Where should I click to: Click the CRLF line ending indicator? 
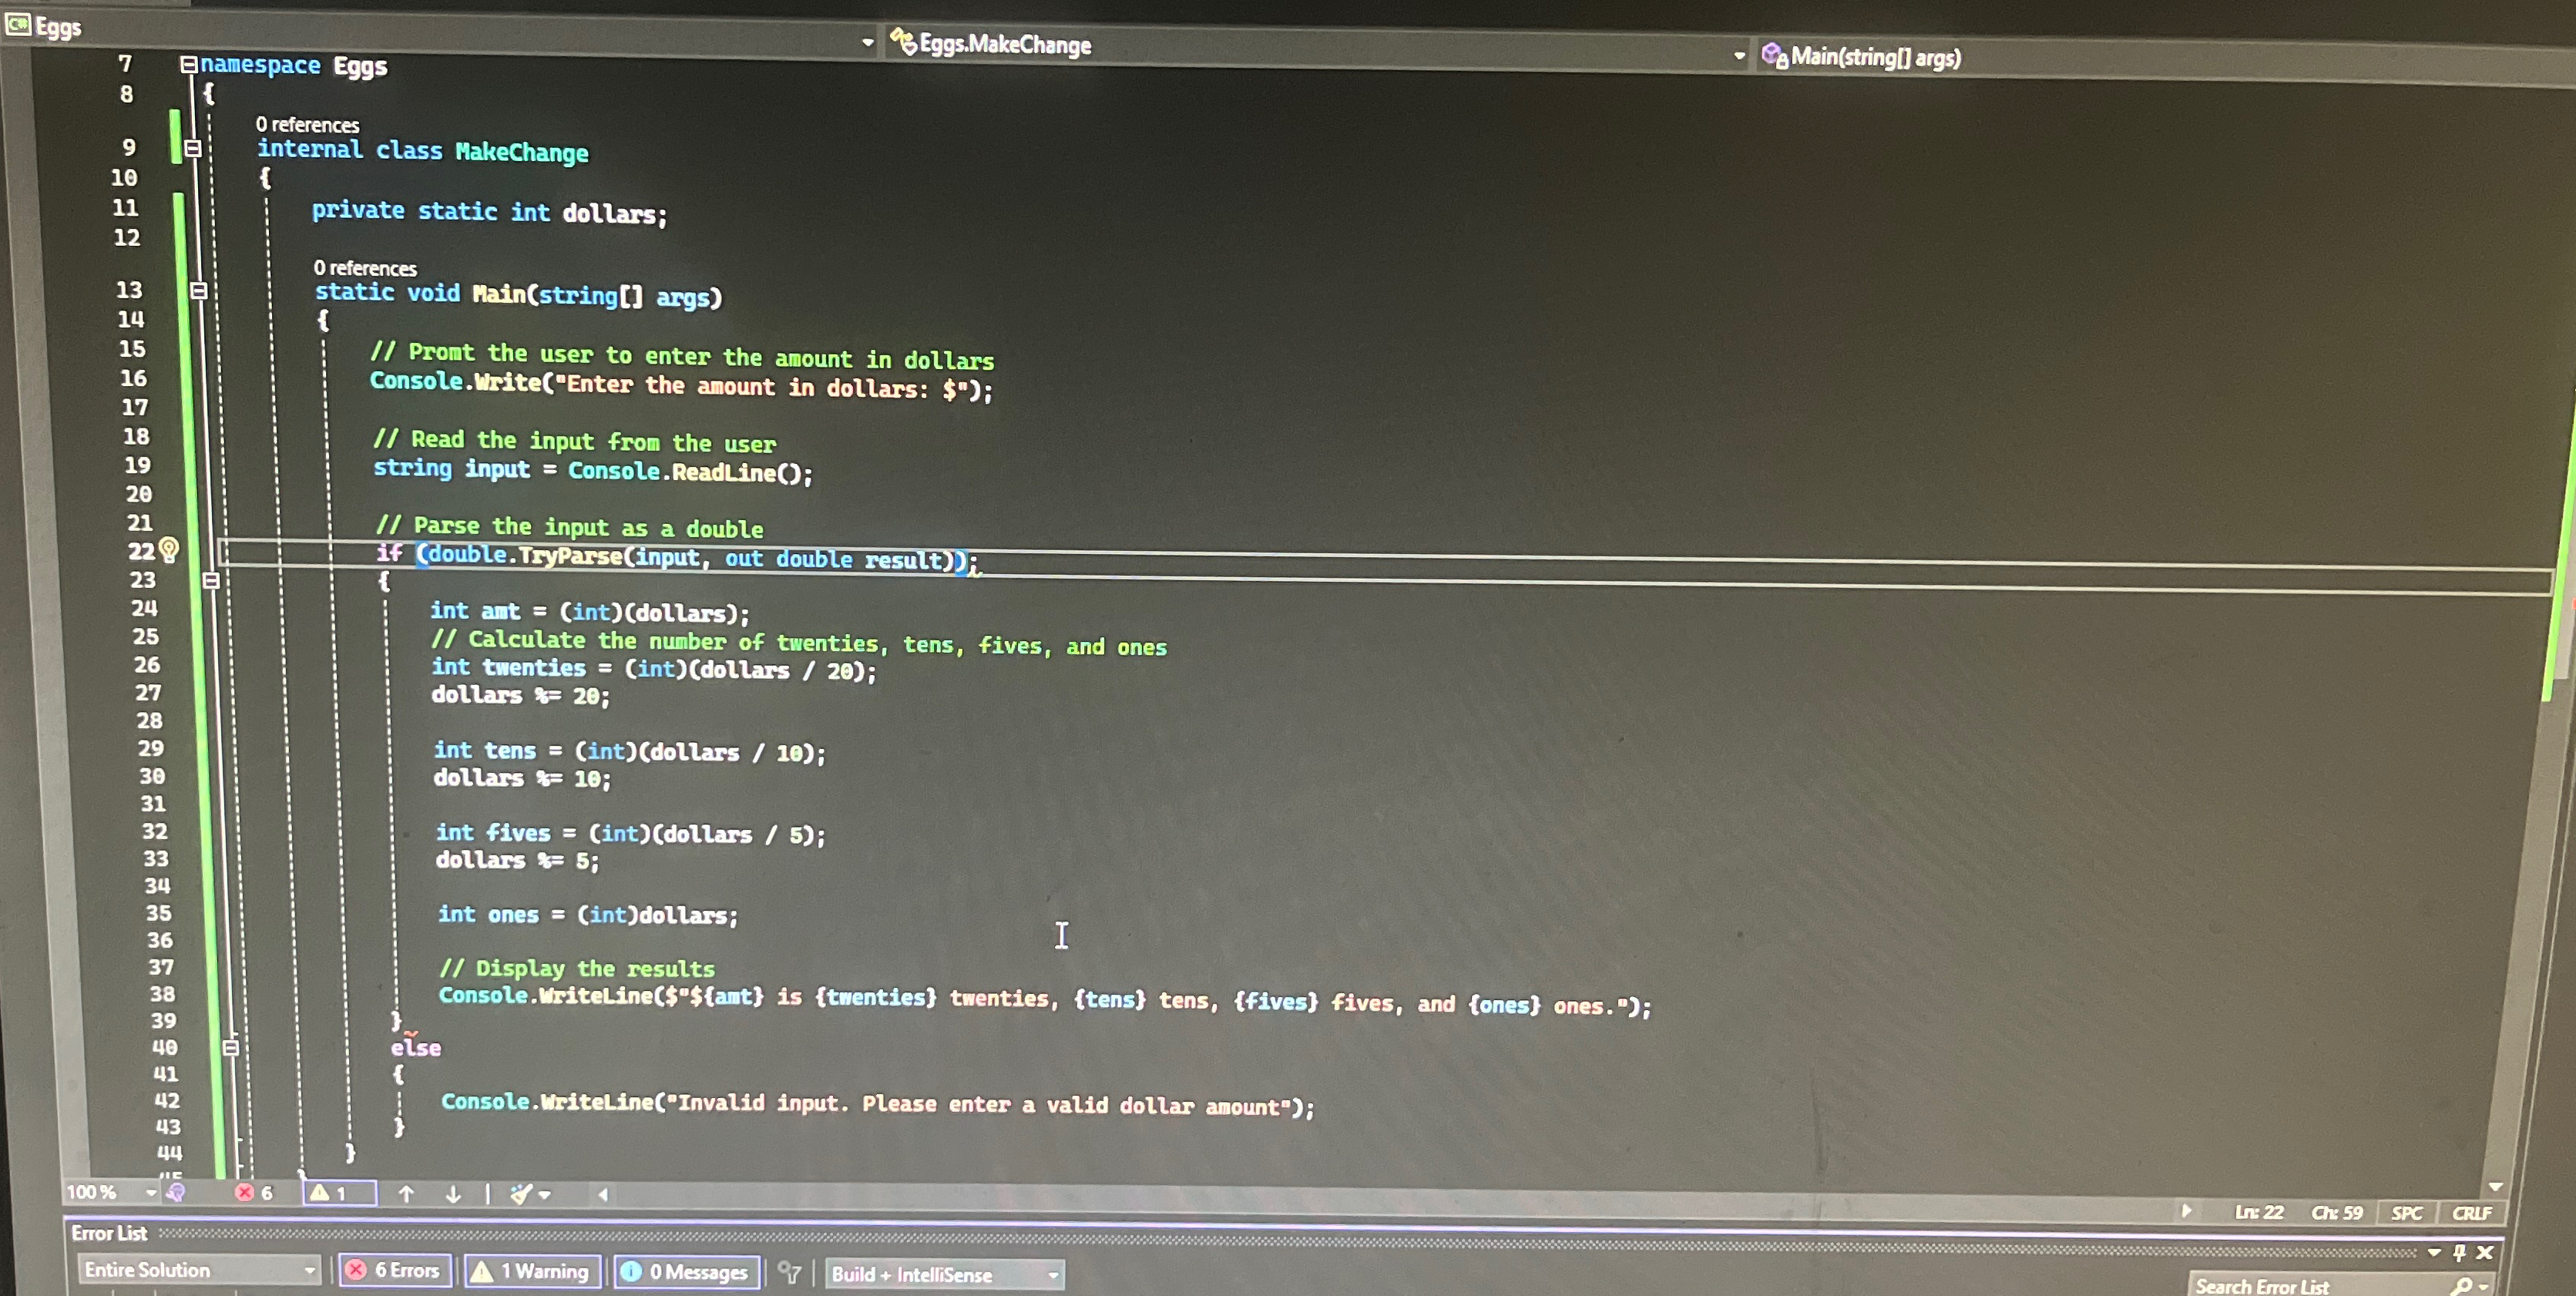(x=2471, y=1213)
